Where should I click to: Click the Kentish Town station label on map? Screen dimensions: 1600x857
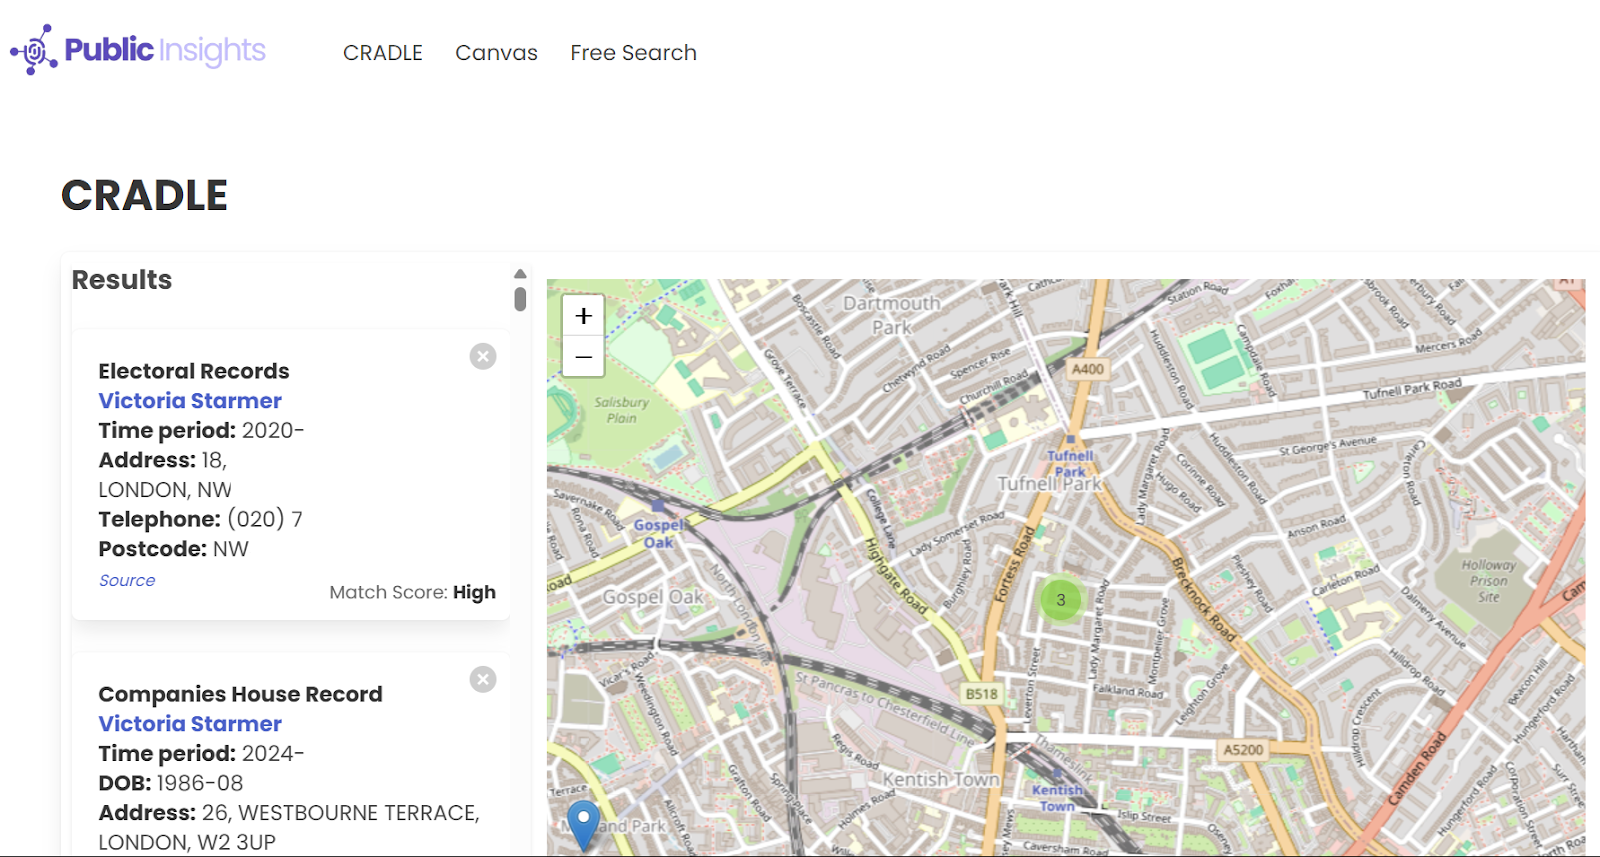[x=1057, y=797]
